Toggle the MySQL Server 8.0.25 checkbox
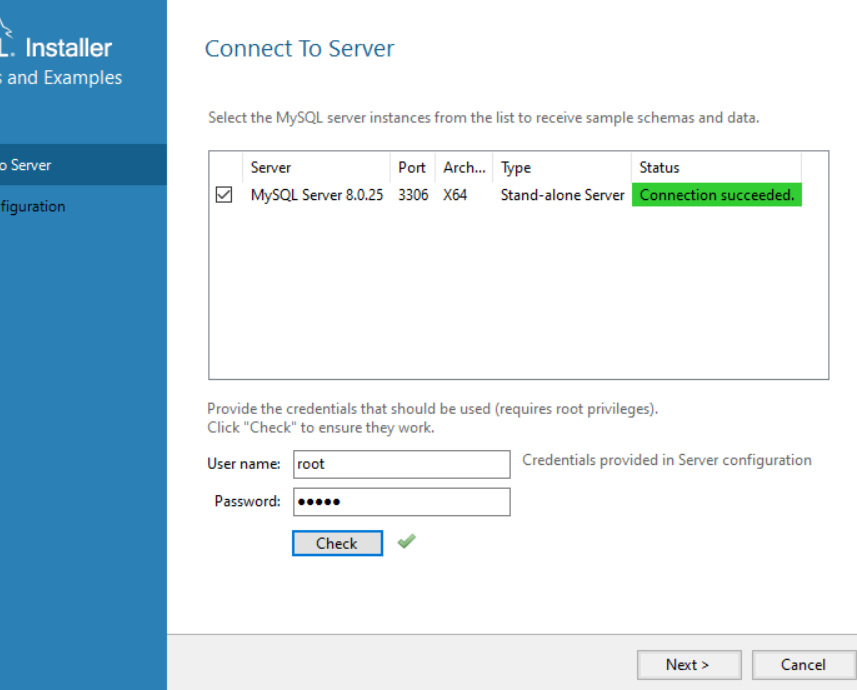857x690 pixels. click(224, 195)
